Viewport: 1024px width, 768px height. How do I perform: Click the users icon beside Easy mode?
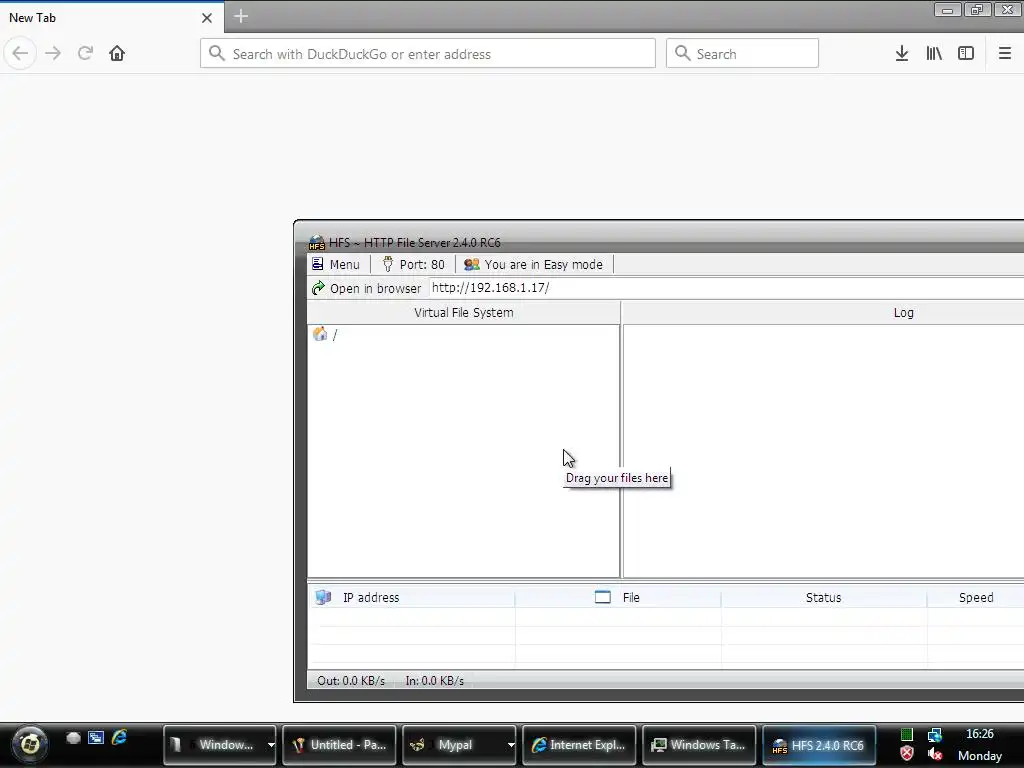(x=472, y=264)
